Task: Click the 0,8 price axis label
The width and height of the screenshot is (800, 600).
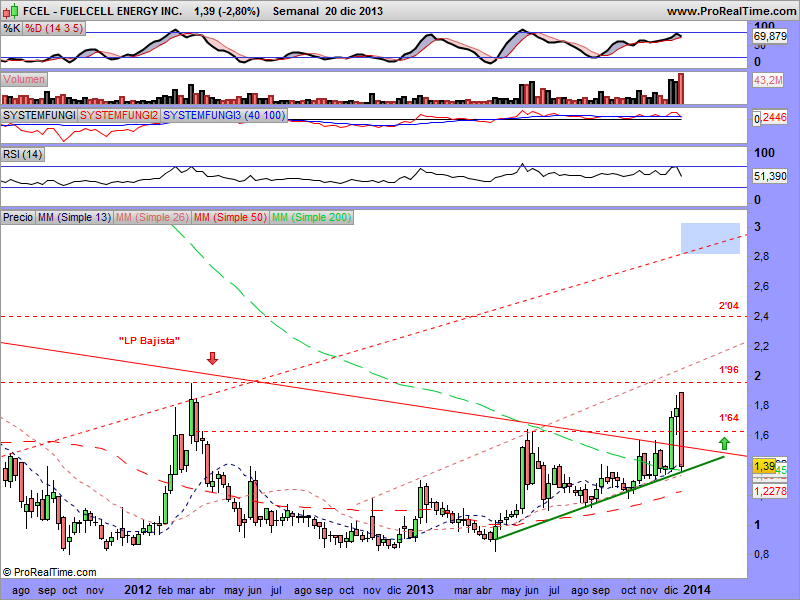Action: tap(762, 554)
